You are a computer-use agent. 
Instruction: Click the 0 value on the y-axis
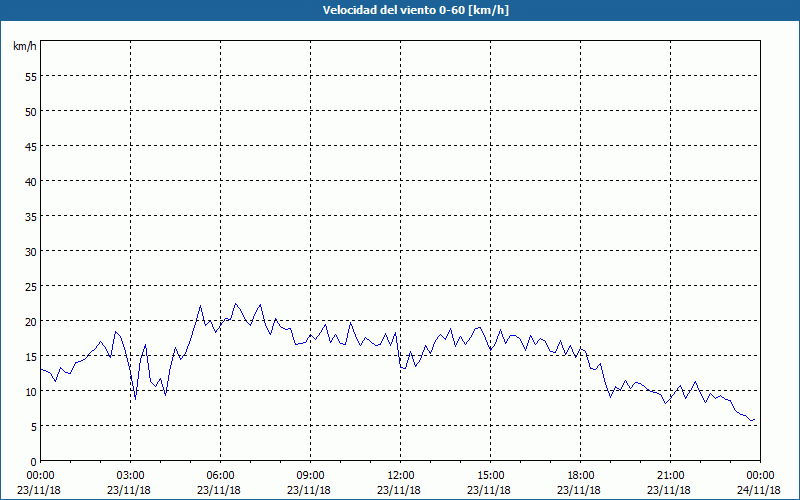click(34, 462)
